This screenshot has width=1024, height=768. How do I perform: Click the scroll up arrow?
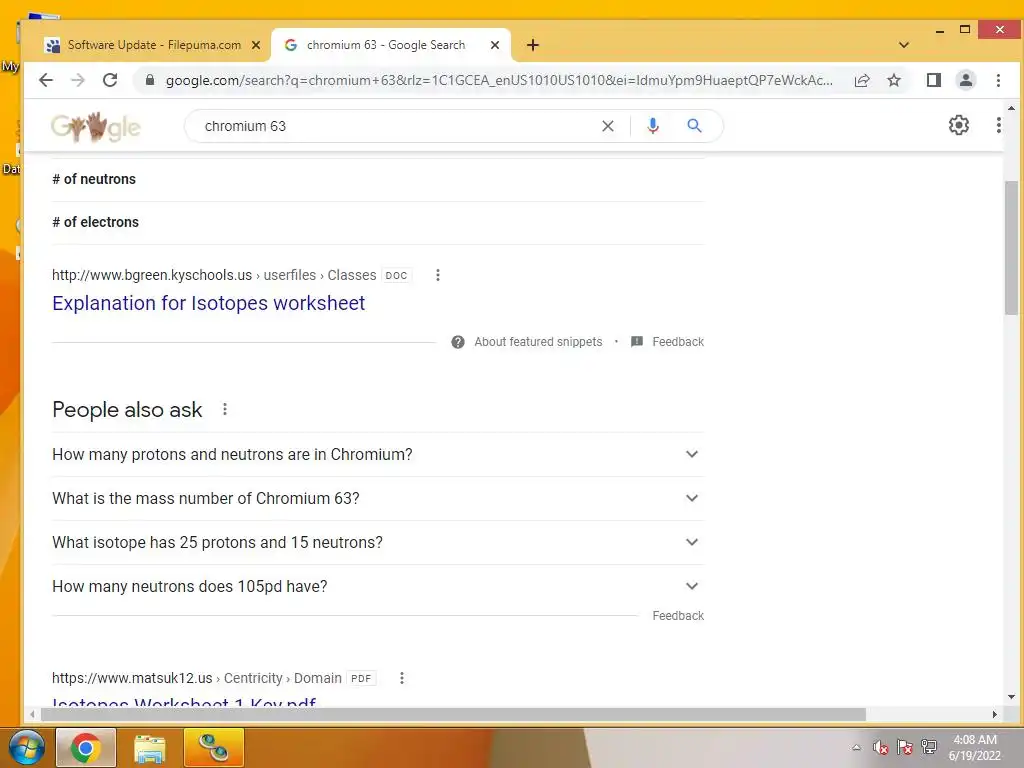pos(1011,108)
